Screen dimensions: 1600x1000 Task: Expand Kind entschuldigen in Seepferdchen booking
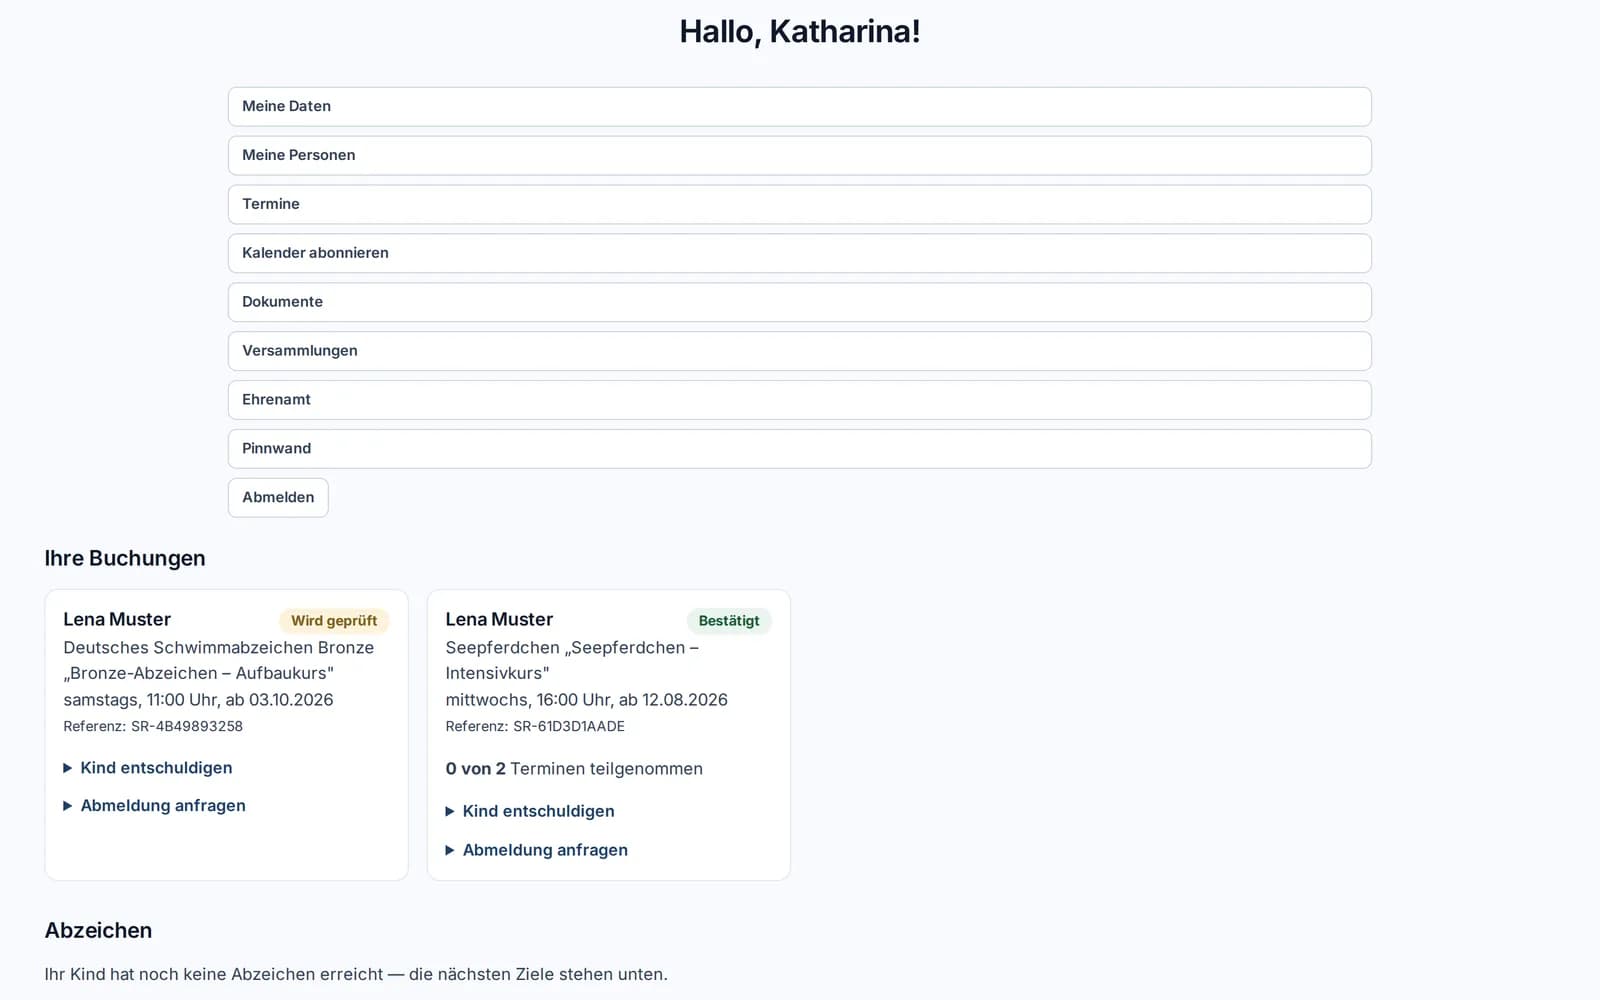click(530, 811)
